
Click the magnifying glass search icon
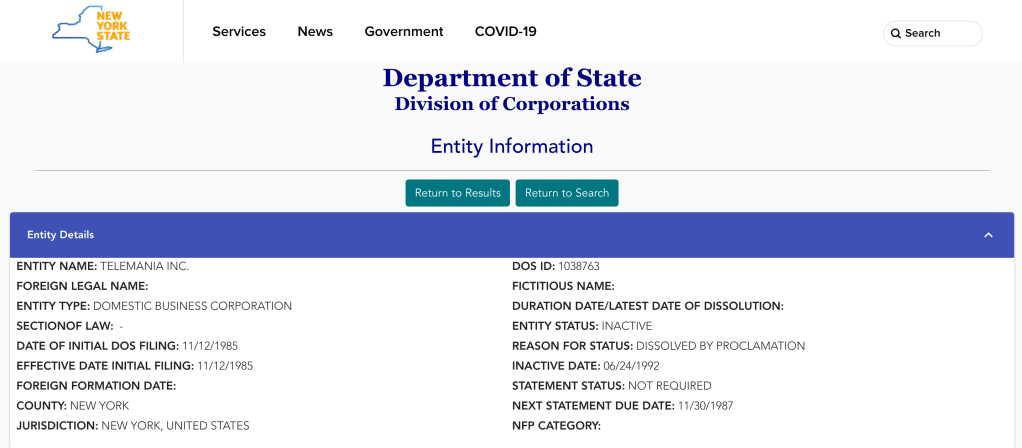click(x=896, y=33)
